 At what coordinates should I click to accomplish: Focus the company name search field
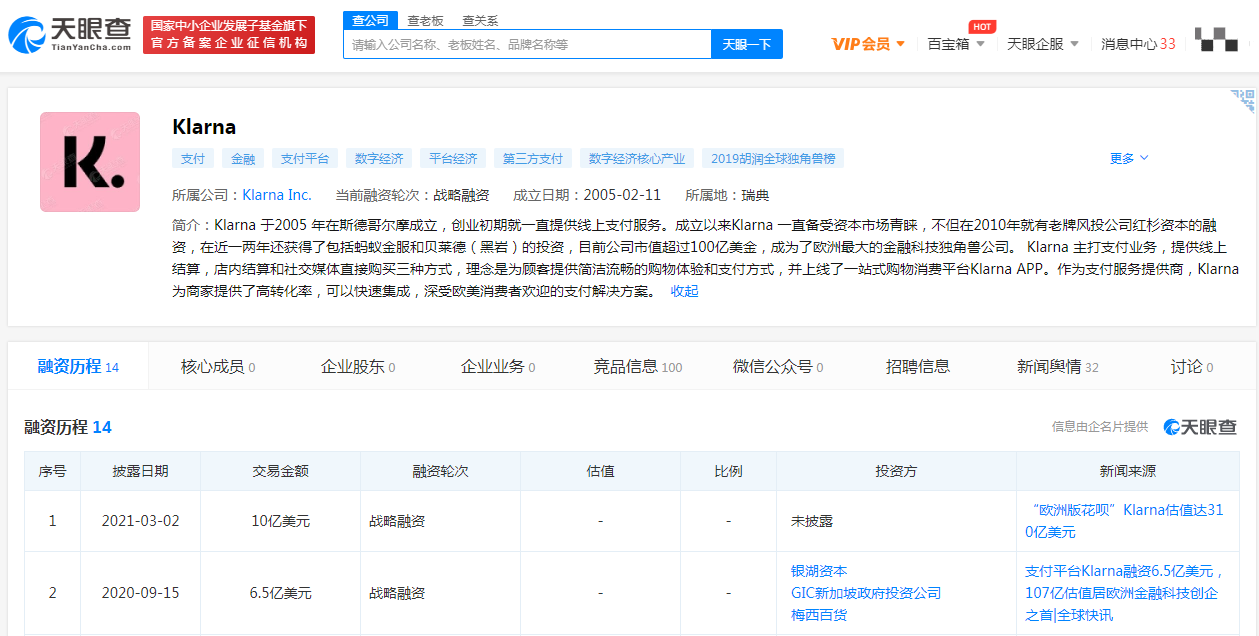point(527,44)
